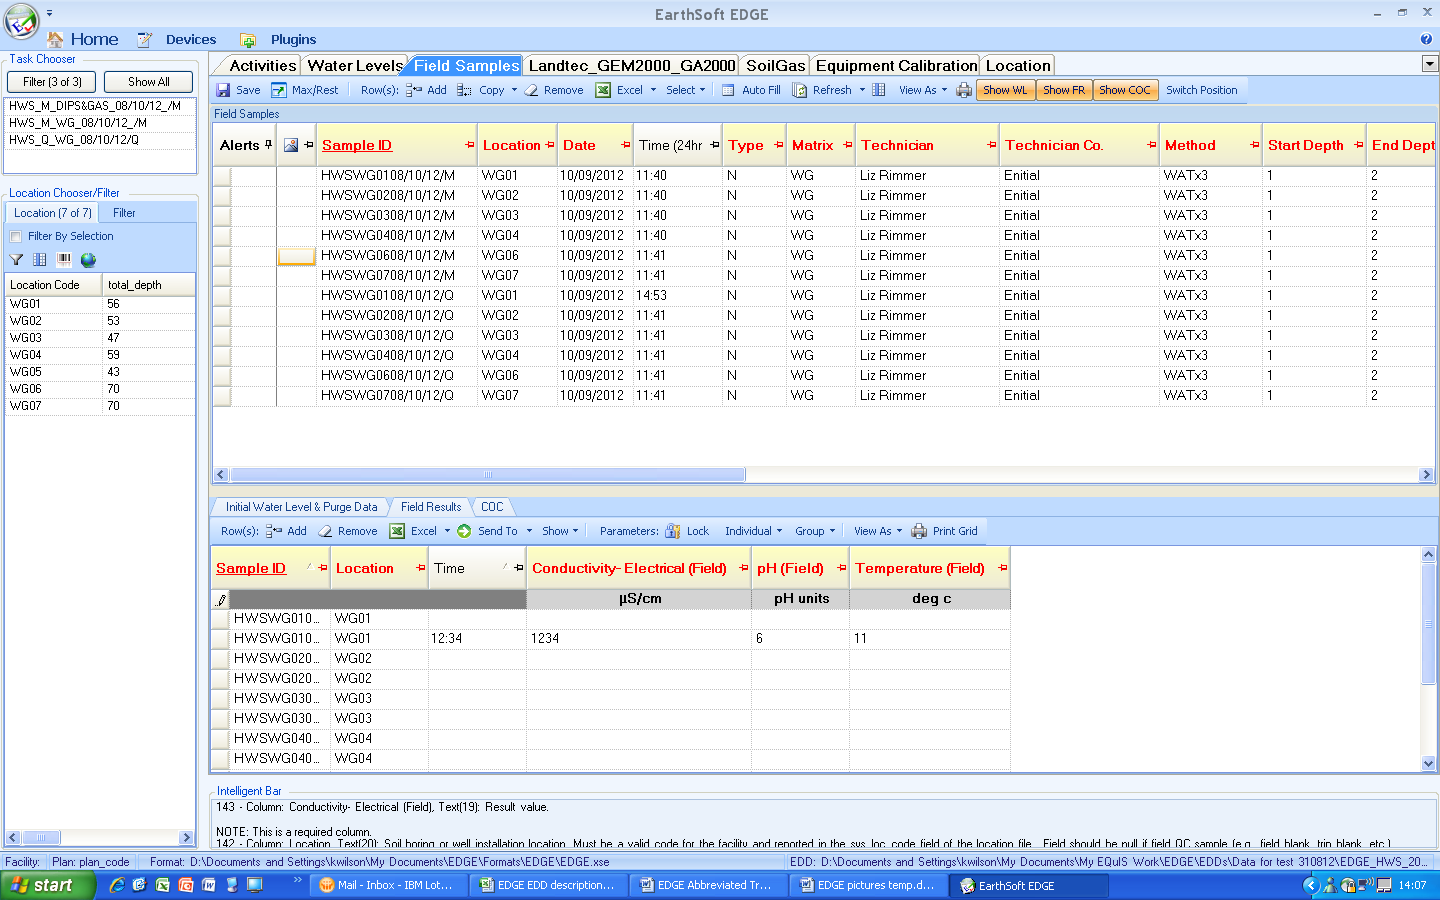The width and height of the screenshot is (1440, 900).
Task: Switch to the Activities tab
Action: tap(262, 66)
